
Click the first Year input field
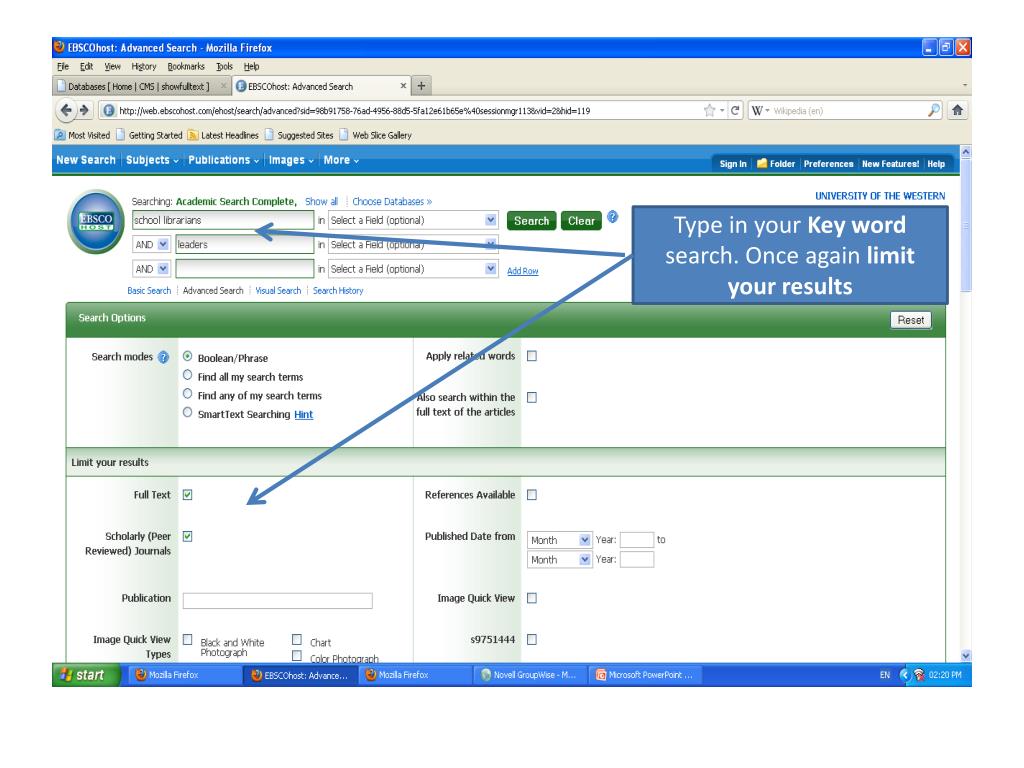click(637, 539)
